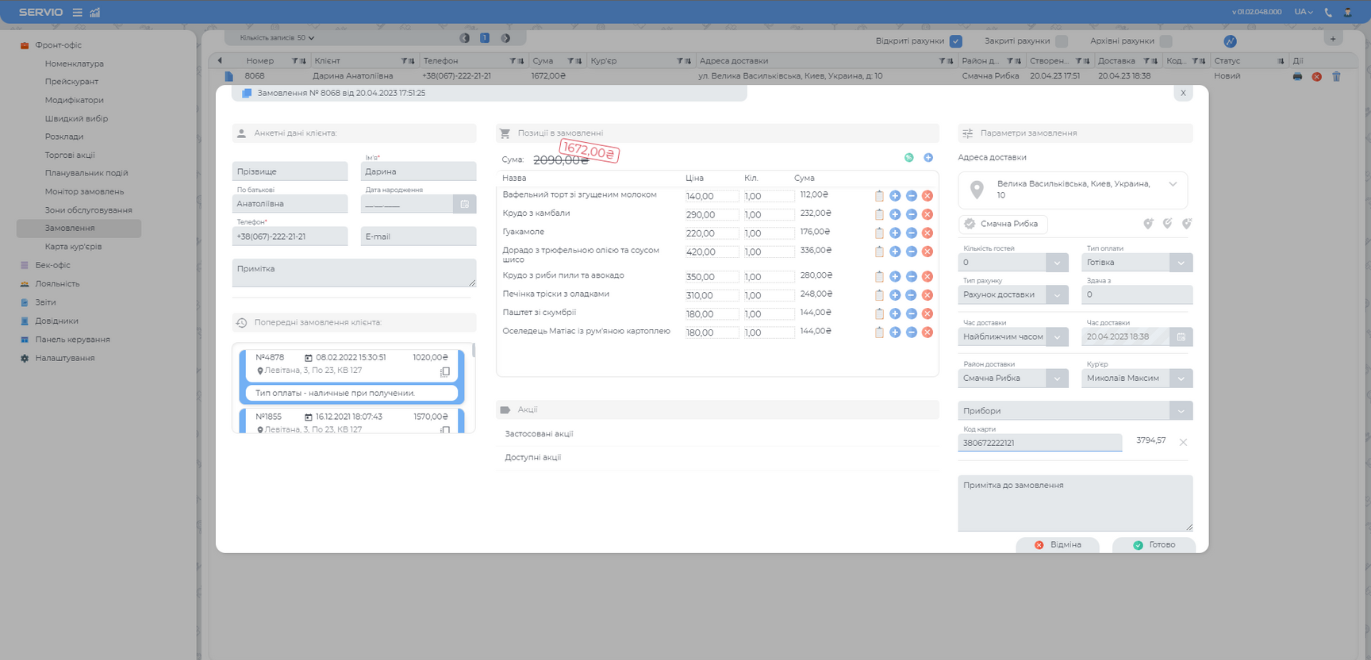Decrease the quantity of Крудо з камбали
The height and width of the screenshot is (660, 1371).
click(911, 214)
